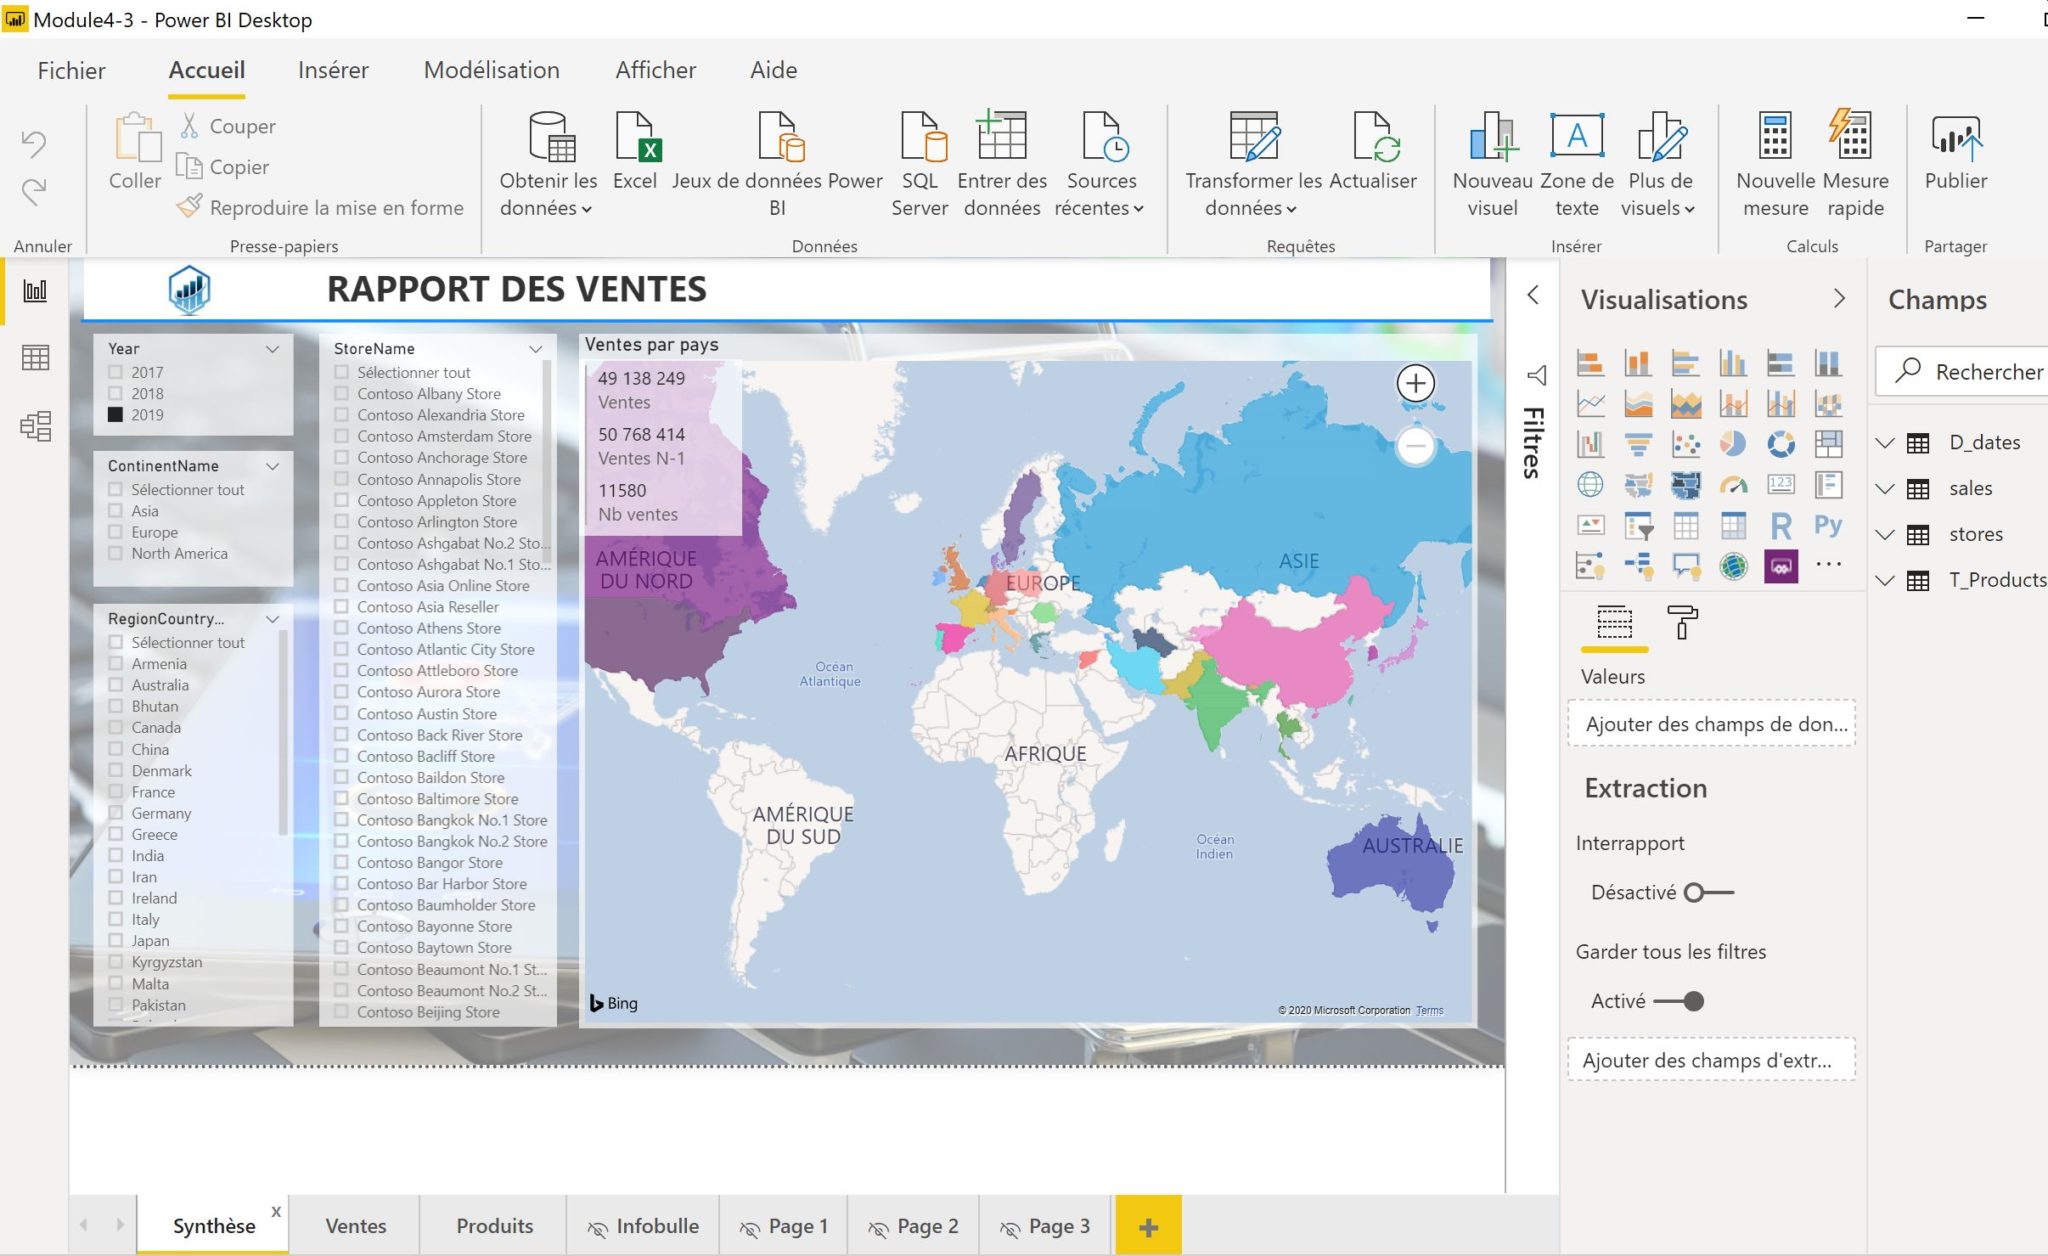The height and width of the screenshot is (1256, 2048).
Task: Collapse the Year slicer dropdown
Action: pos(272,348)
